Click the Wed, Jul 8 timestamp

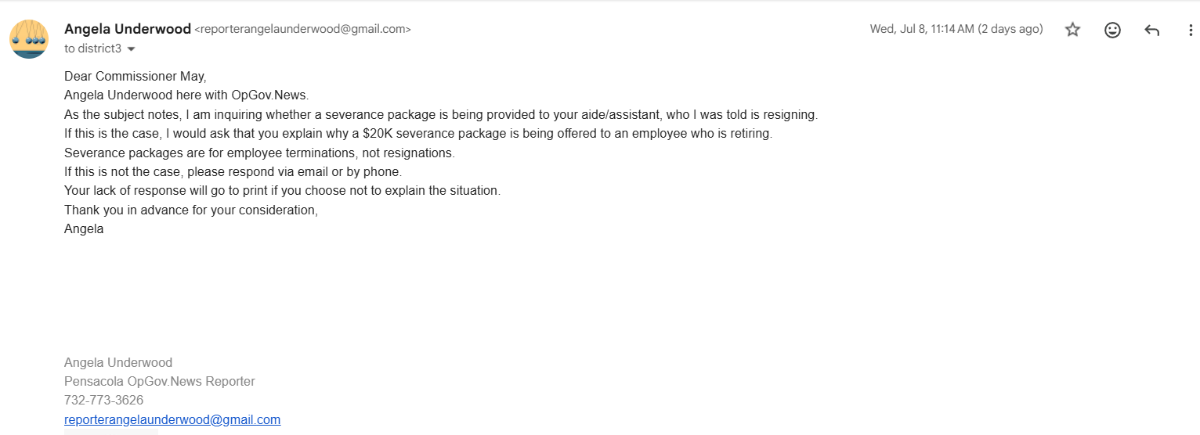[956, 29]
